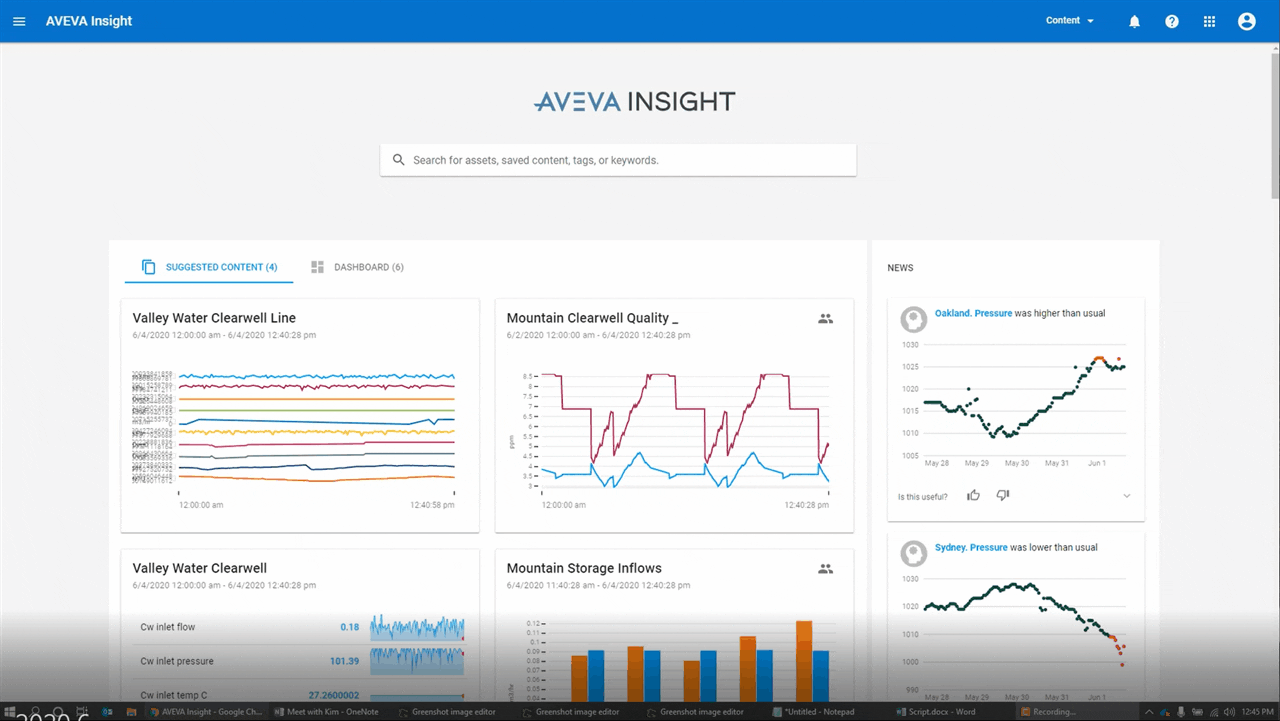Switch to AVEVA Insight Chrome taskbar item
The width and height of the screenshot is (1280, 721).
[206, 712]
